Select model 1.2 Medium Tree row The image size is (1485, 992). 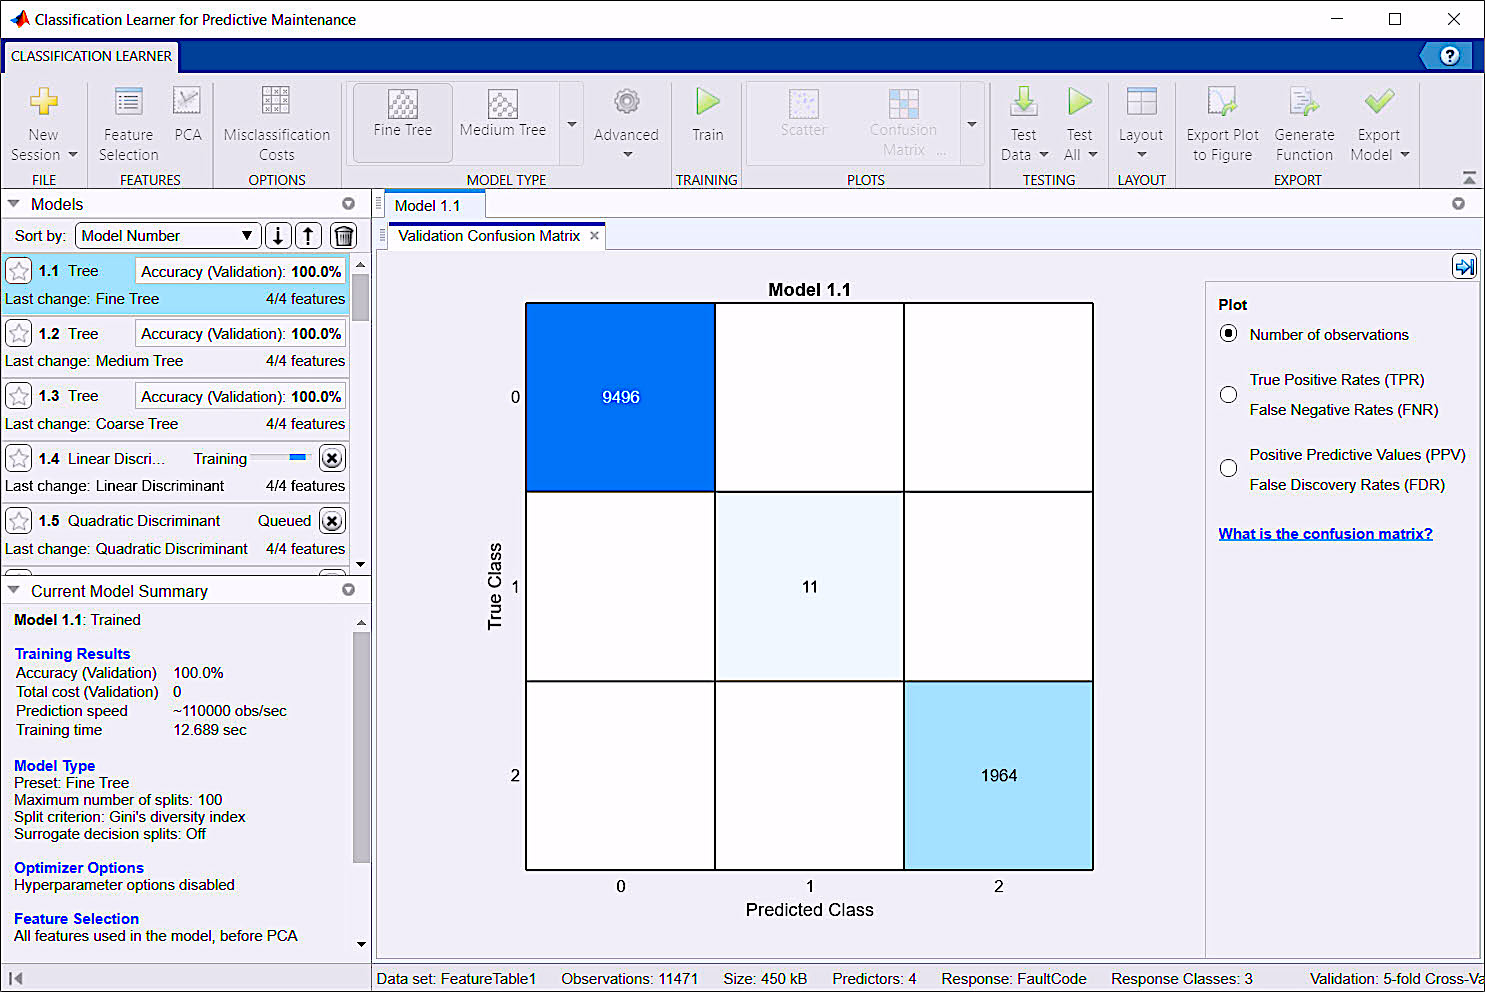click(x=175, y=347)
